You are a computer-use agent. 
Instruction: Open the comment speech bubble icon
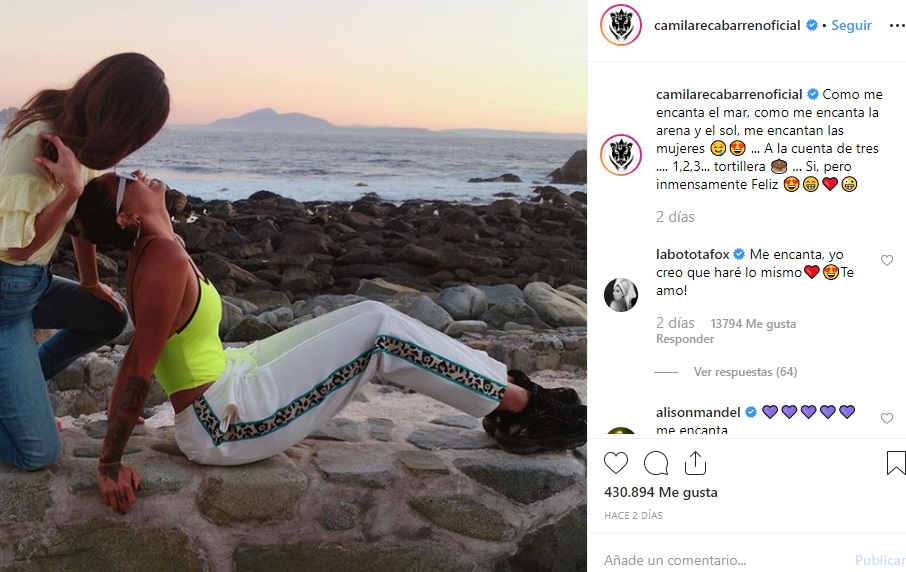[656, 463]
